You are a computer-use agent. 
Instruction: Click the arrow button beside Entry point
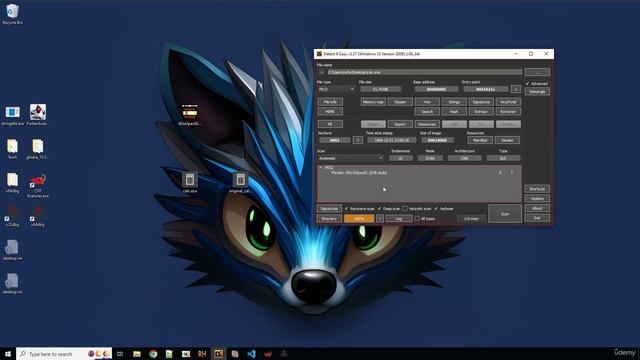point(516,89)
